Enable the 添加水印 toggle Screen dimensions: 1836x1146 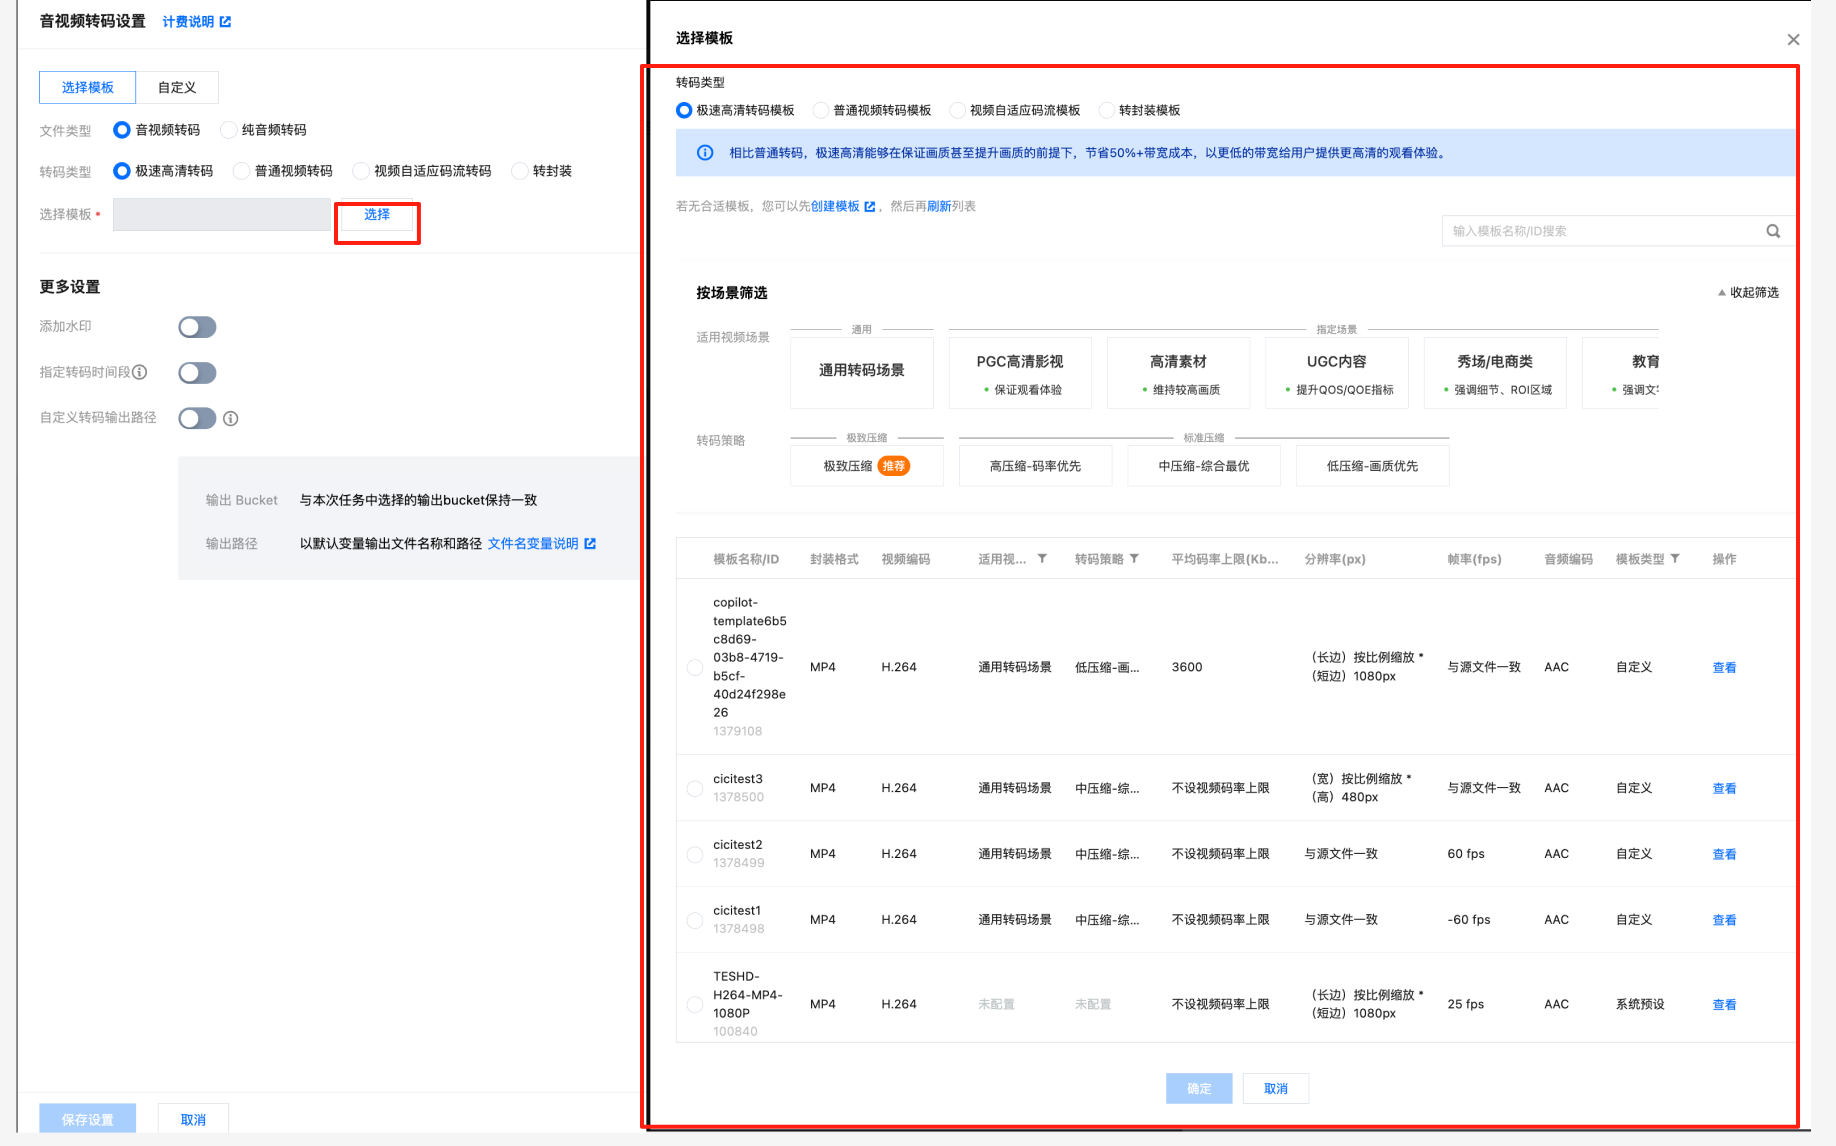(197, 327)
